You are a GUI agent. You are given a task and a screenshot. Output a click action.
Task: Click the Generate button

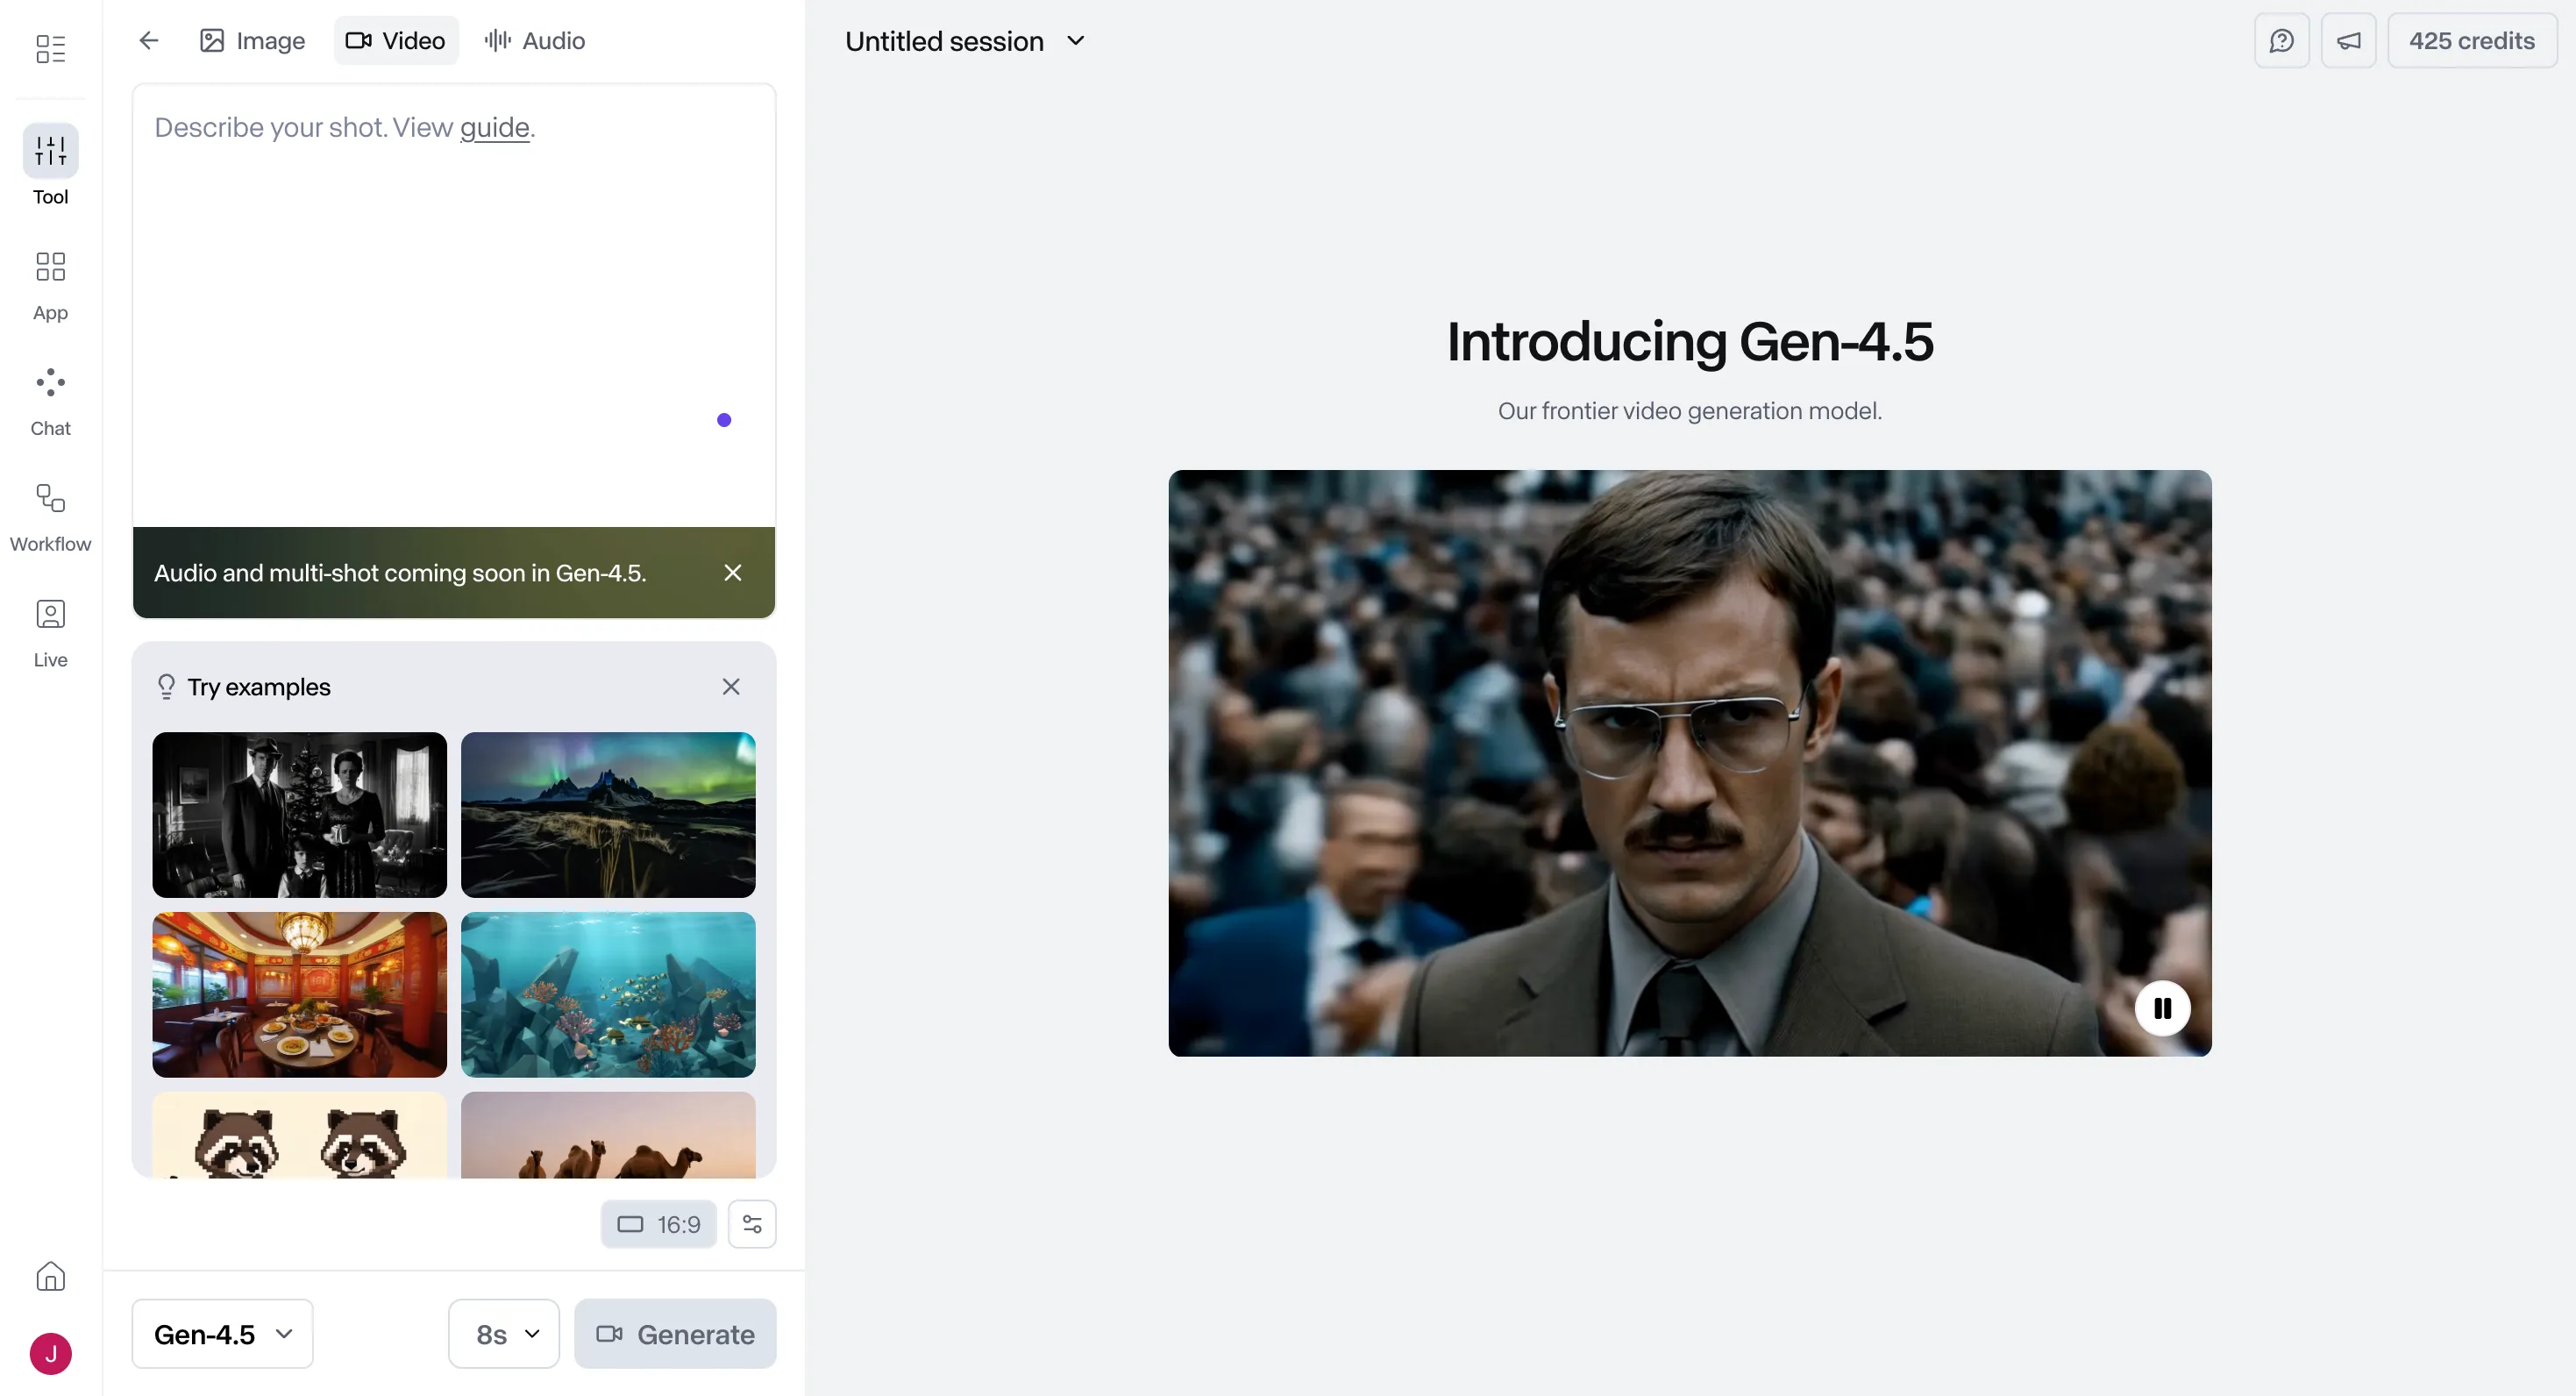[675, 1334]
